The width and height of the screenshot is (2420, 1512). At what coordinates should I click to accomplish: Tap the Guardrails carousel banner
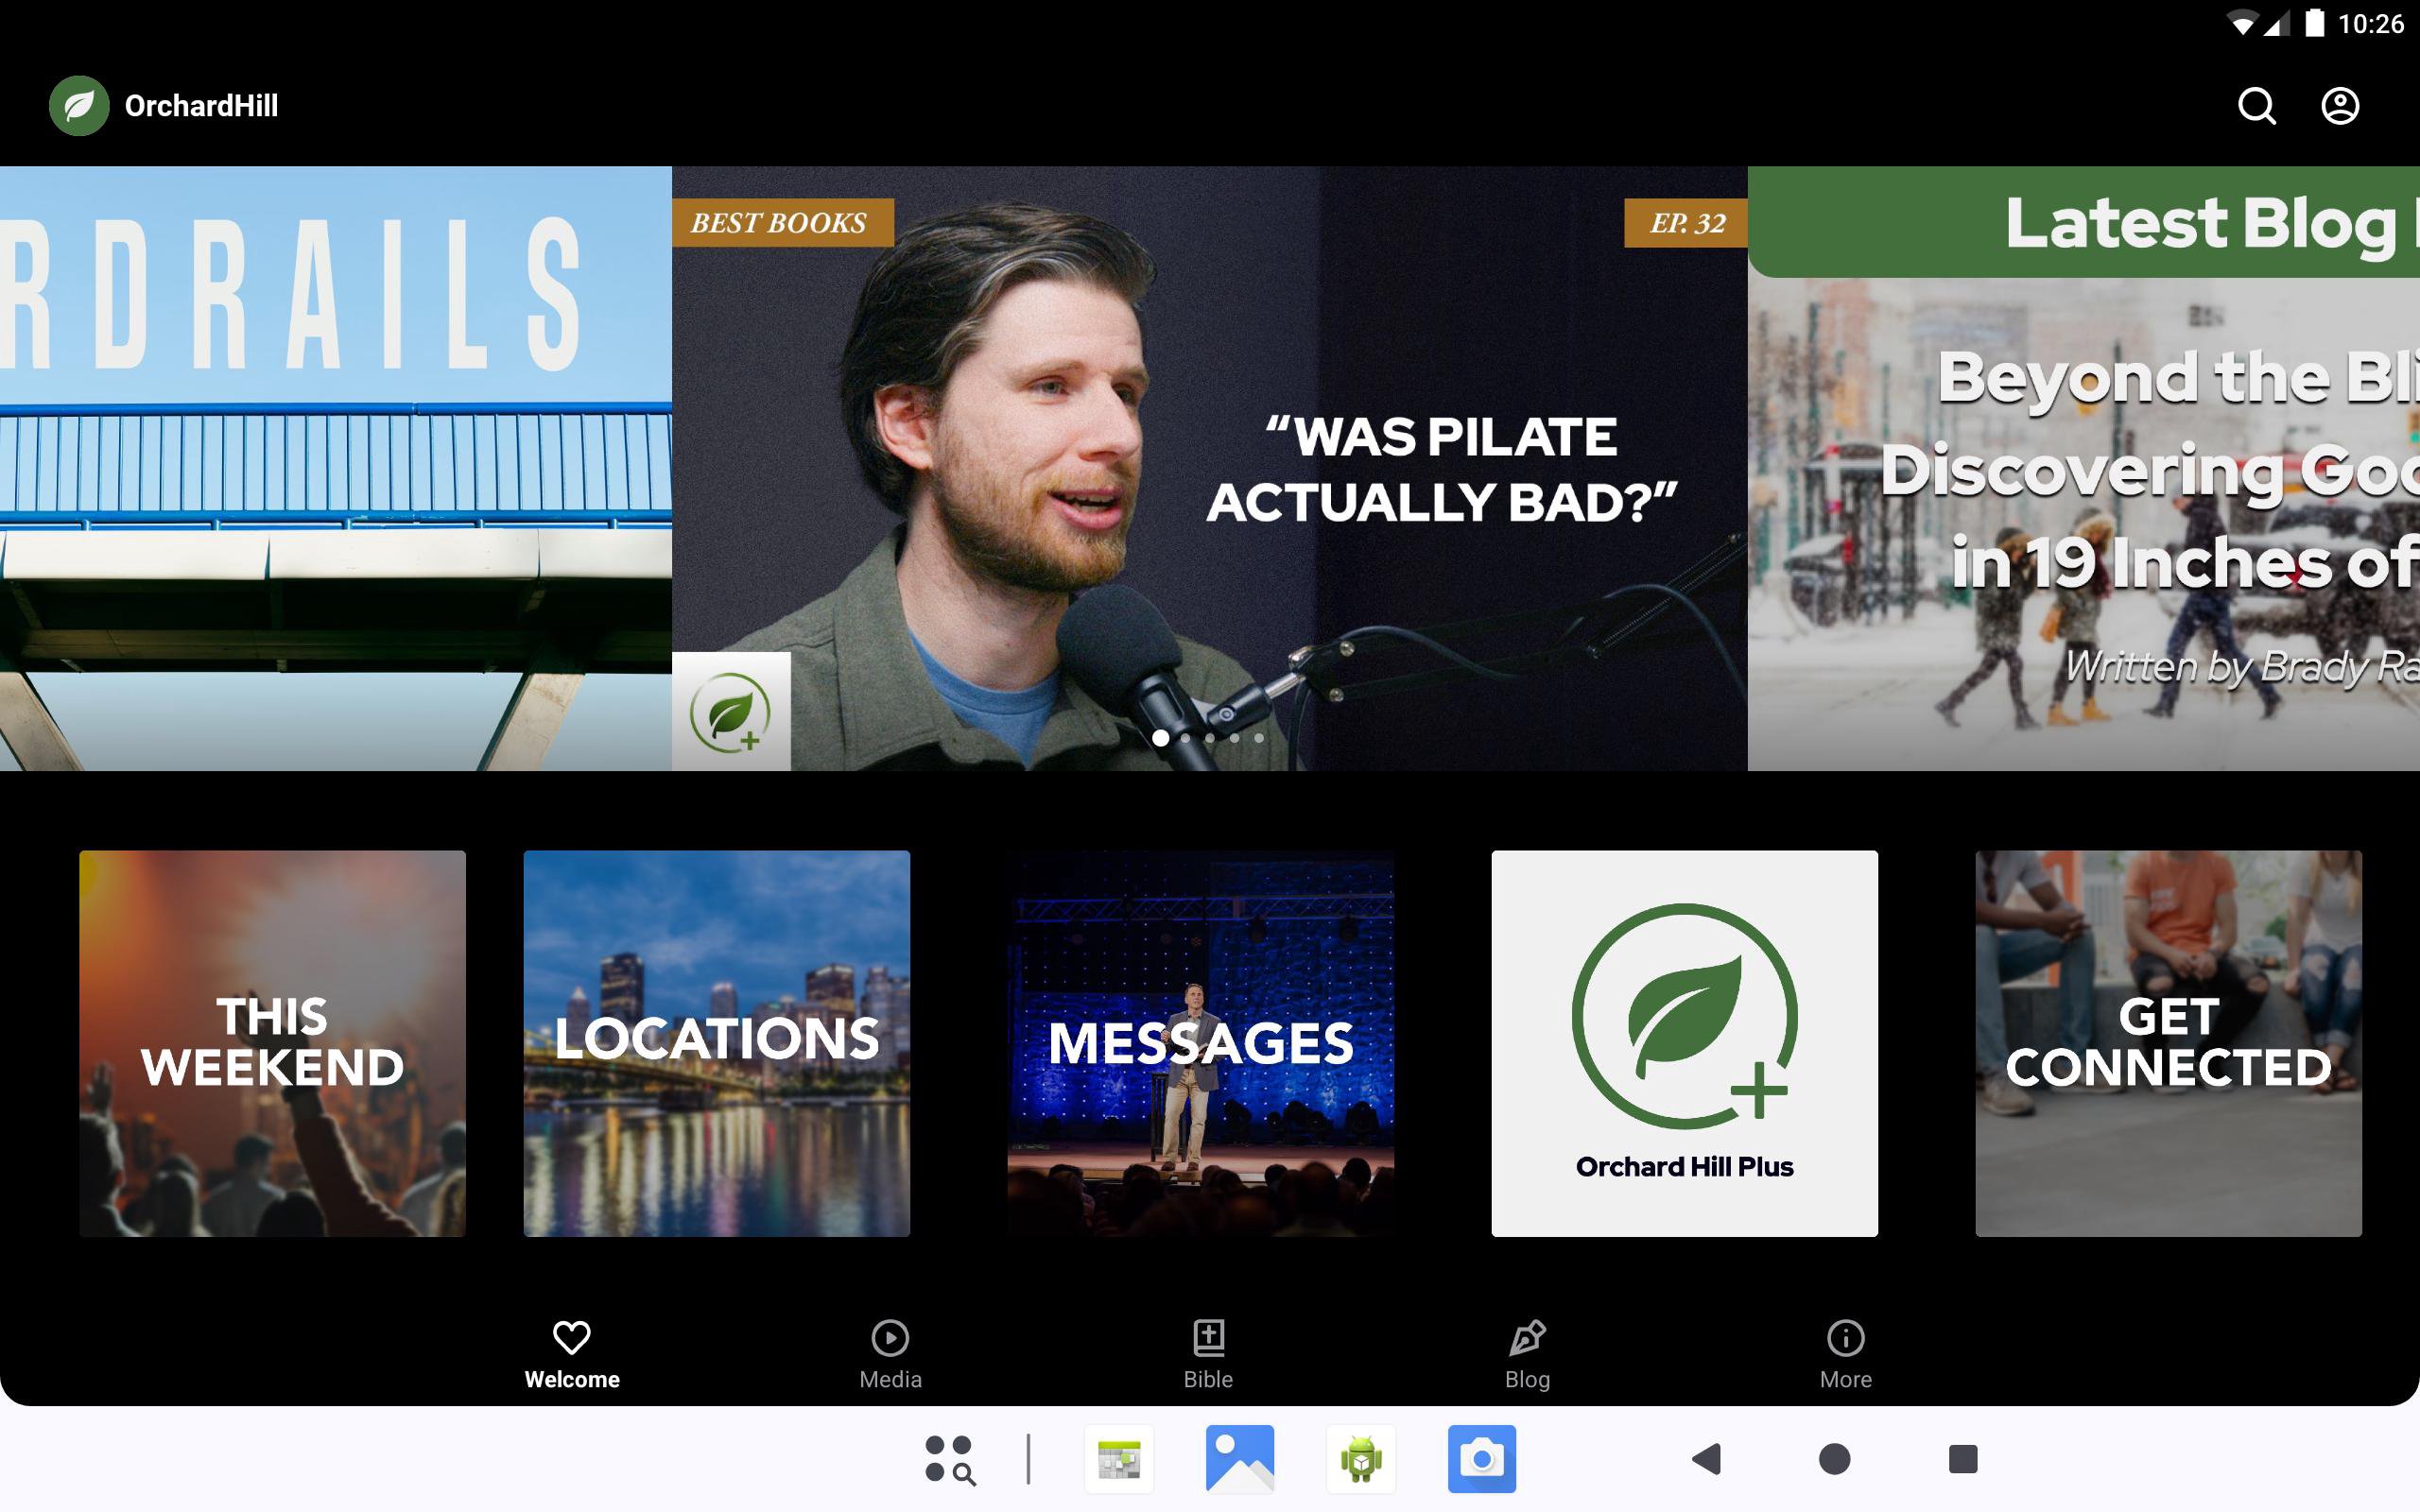click(335, 468)
